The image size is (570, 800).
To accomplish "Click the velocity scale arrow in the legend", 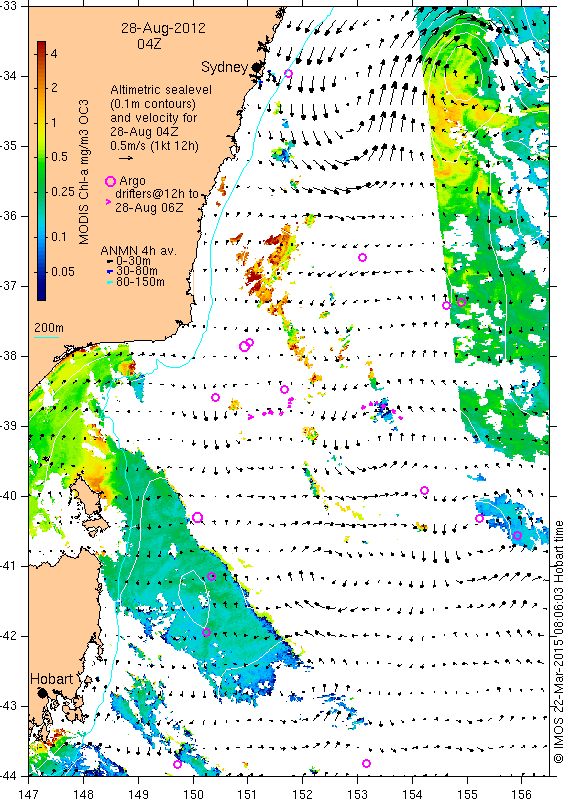I will (126, 158).
